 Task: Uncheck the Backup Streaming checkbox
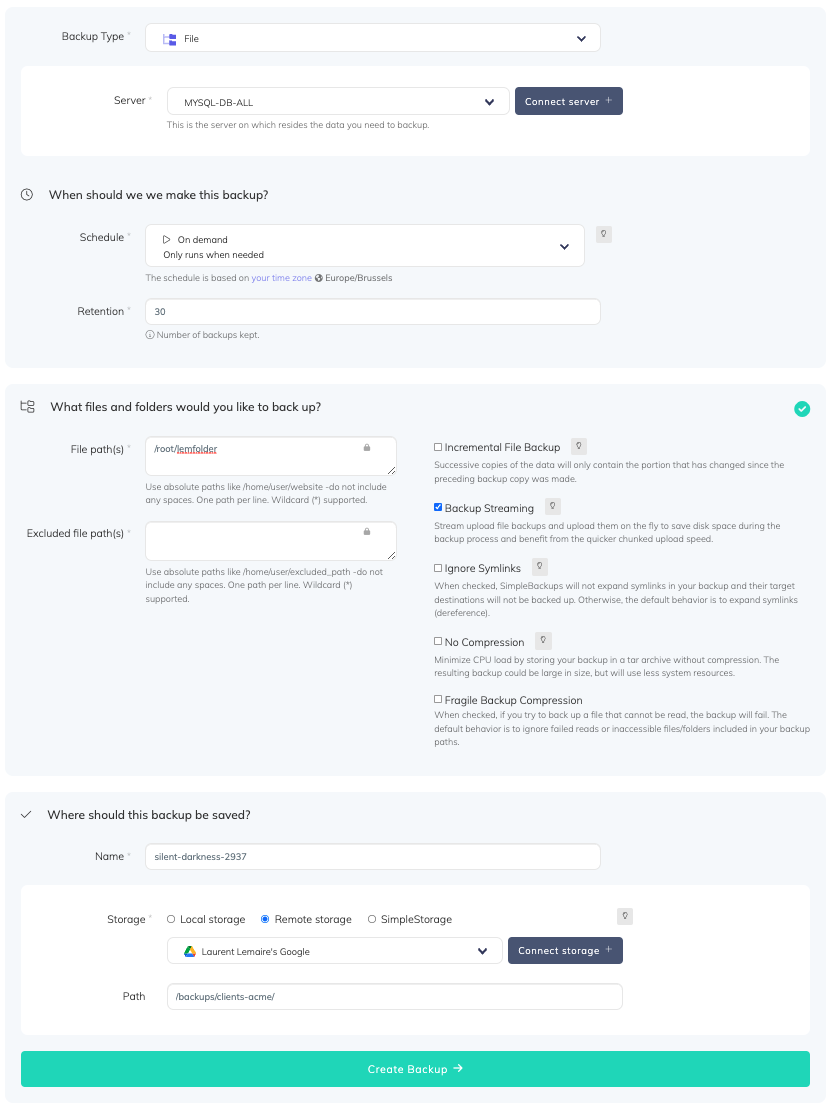pyautogui.click(x=438, y=508)
